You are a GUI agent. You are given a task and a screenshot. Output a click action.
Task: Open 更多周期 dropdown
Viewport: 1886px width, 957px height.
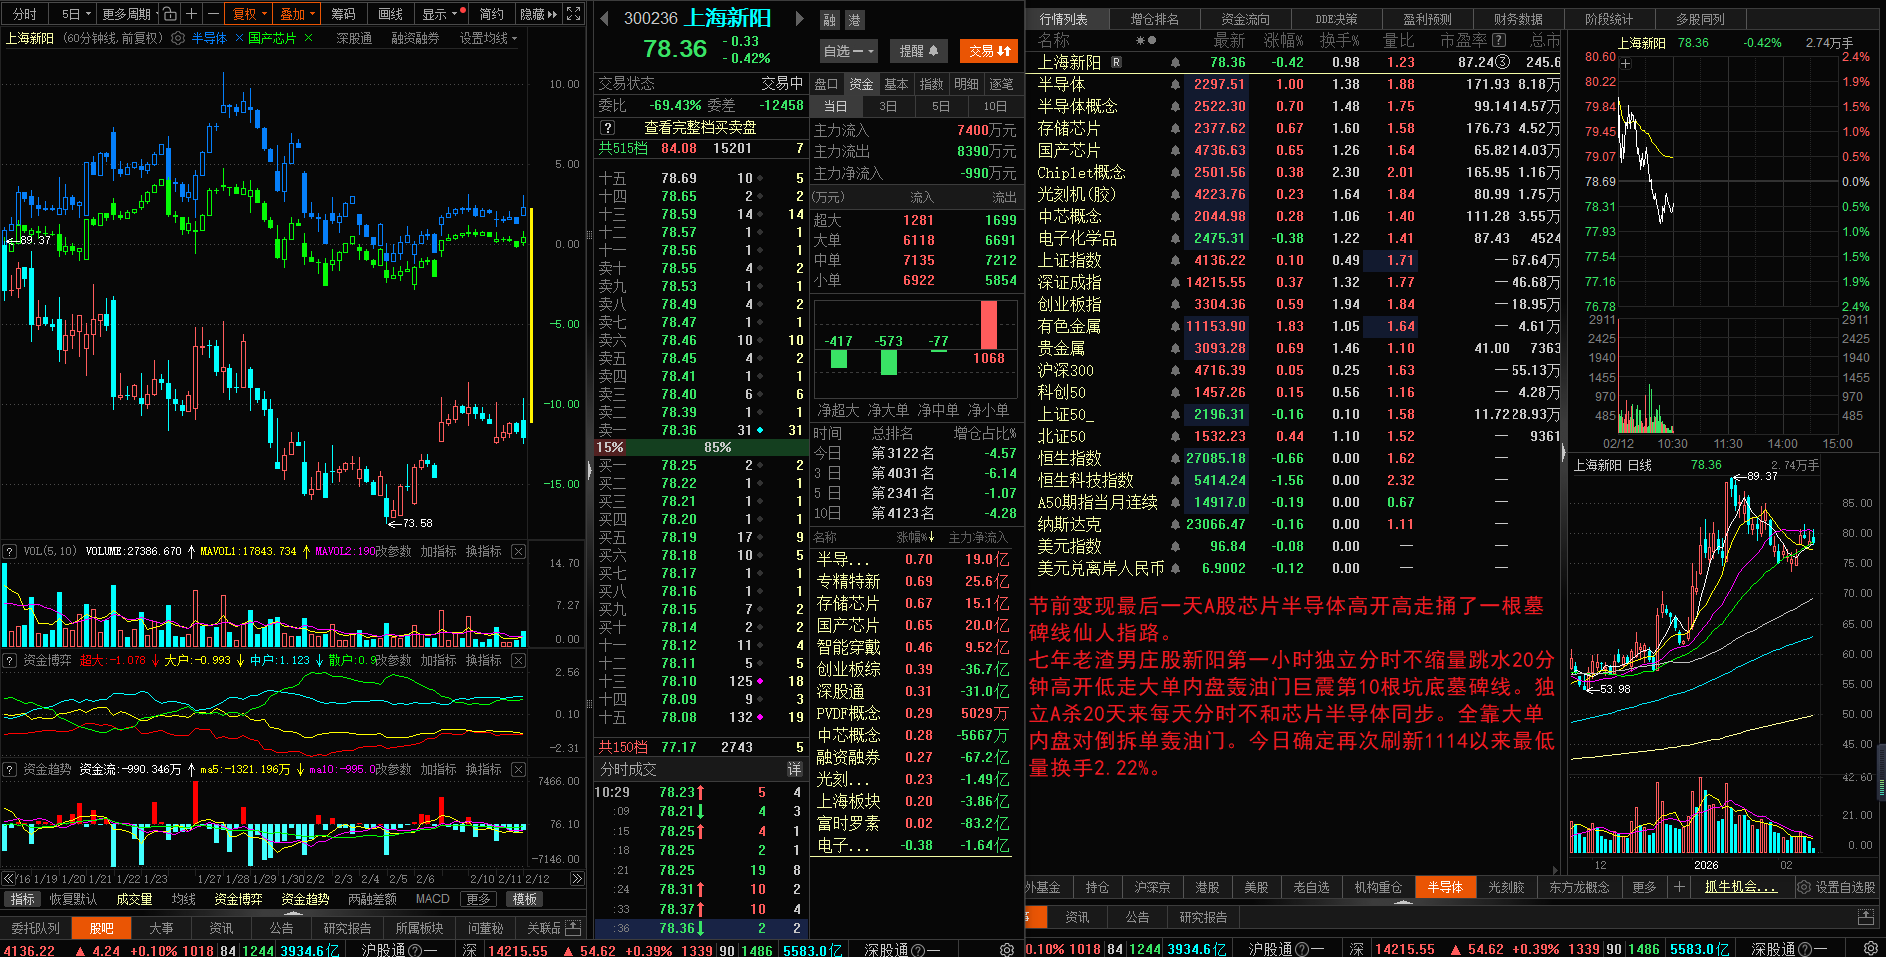coord(128,14)
